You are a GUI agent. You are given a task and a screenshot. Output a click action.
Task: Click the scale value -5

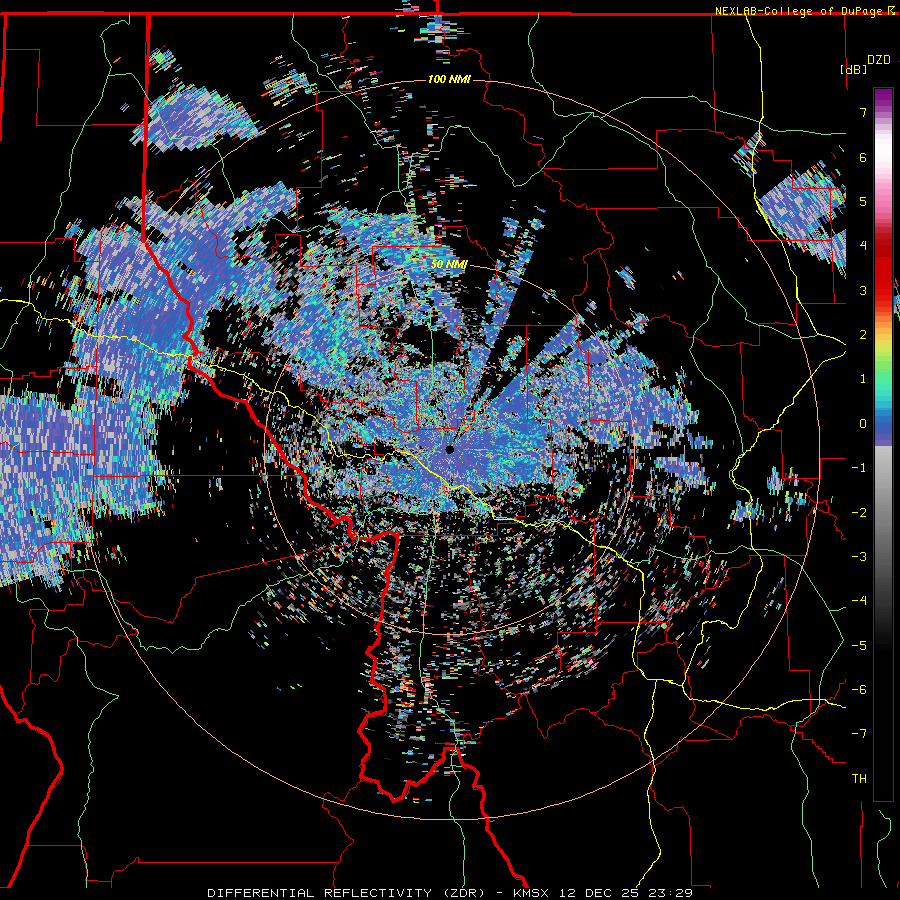pyautogui.click(x=859, y=646)
